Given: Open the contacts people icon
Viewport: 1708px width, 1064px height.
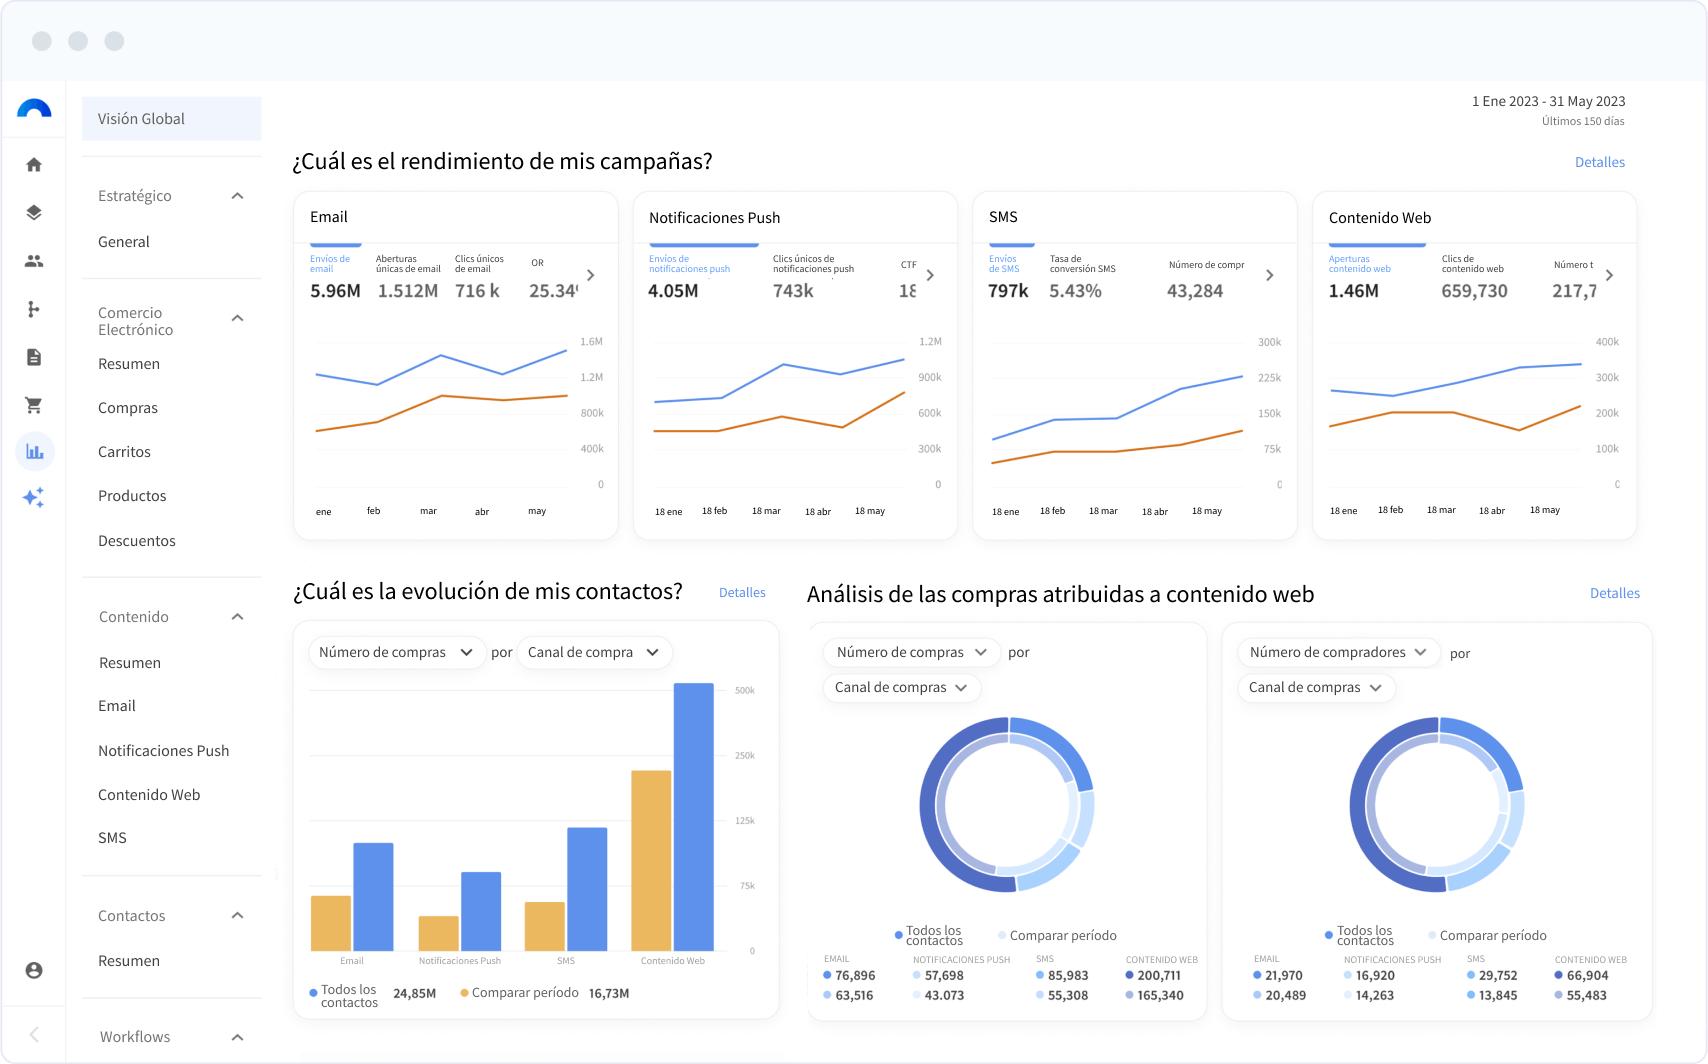Looking at the screenshot, I should (x=34, y=261).
